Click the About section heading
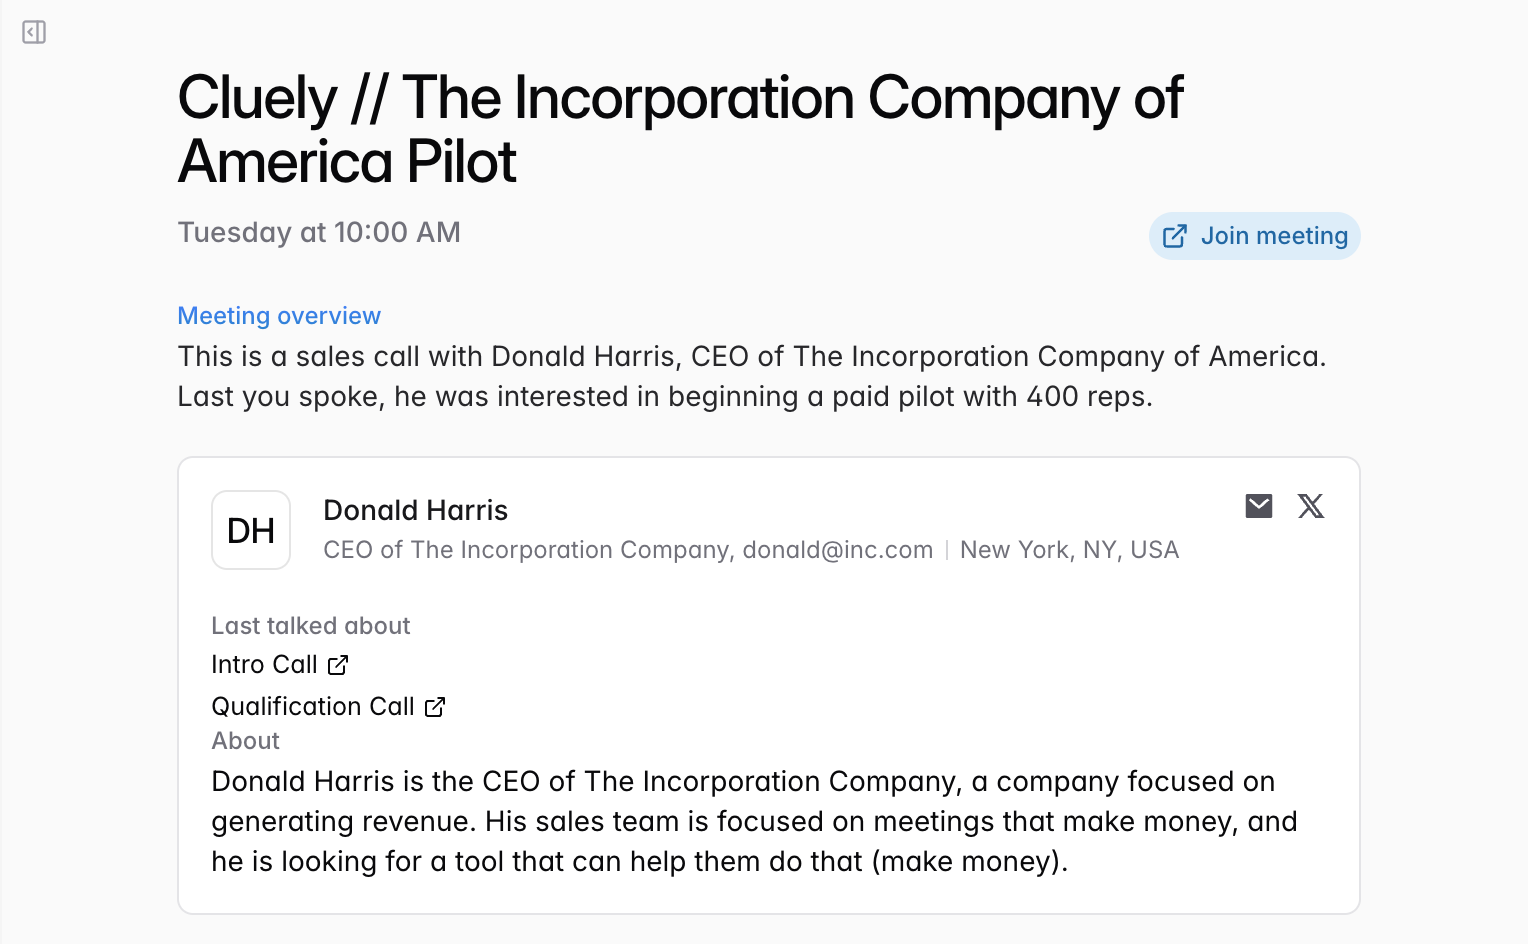Image resolution: width=1528 pixels, height=944 pixels. [x=246, y=741]
